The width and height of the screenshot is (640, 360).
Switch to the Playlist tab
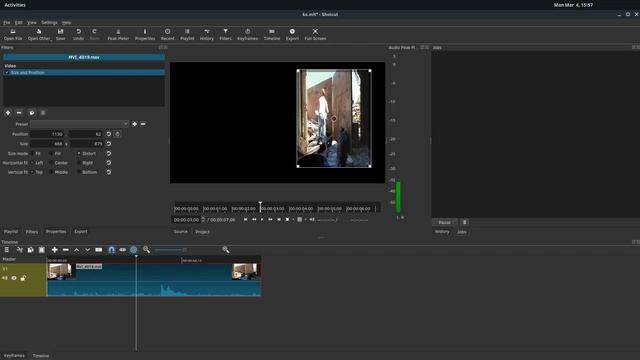[11, 231]
